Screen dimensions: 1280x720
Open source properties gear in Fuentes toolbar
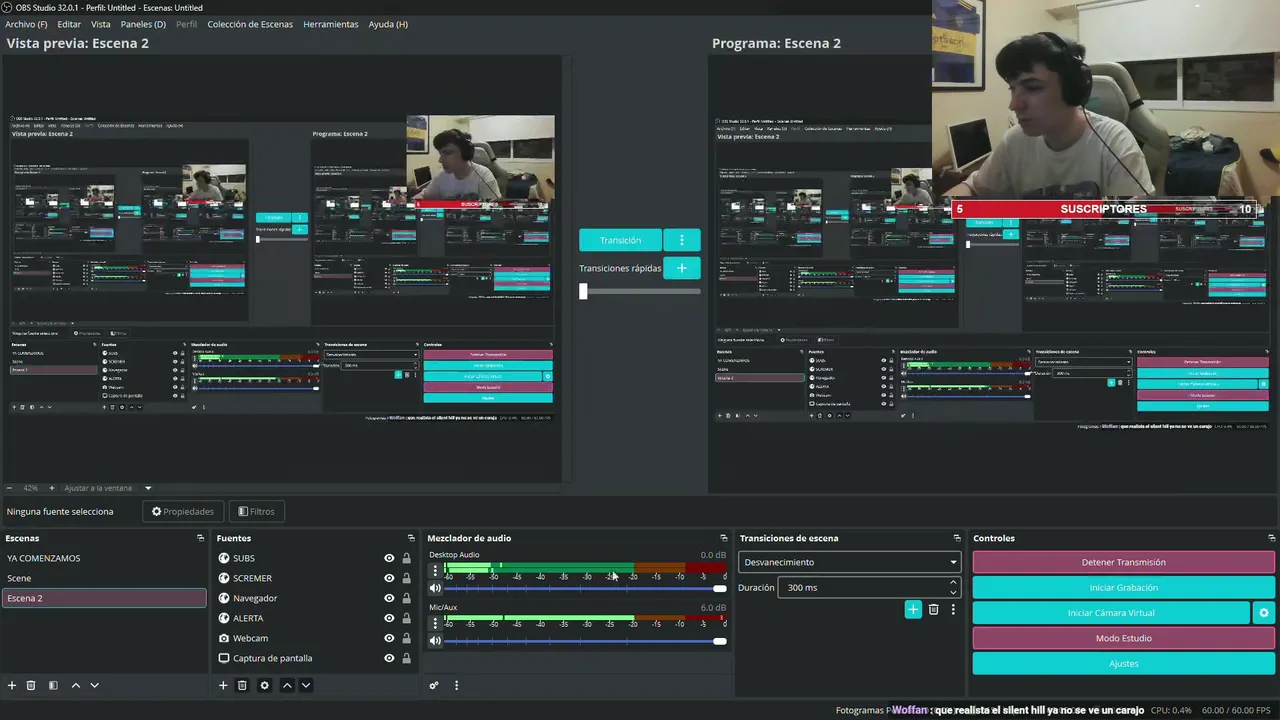(x=264, y=685)
